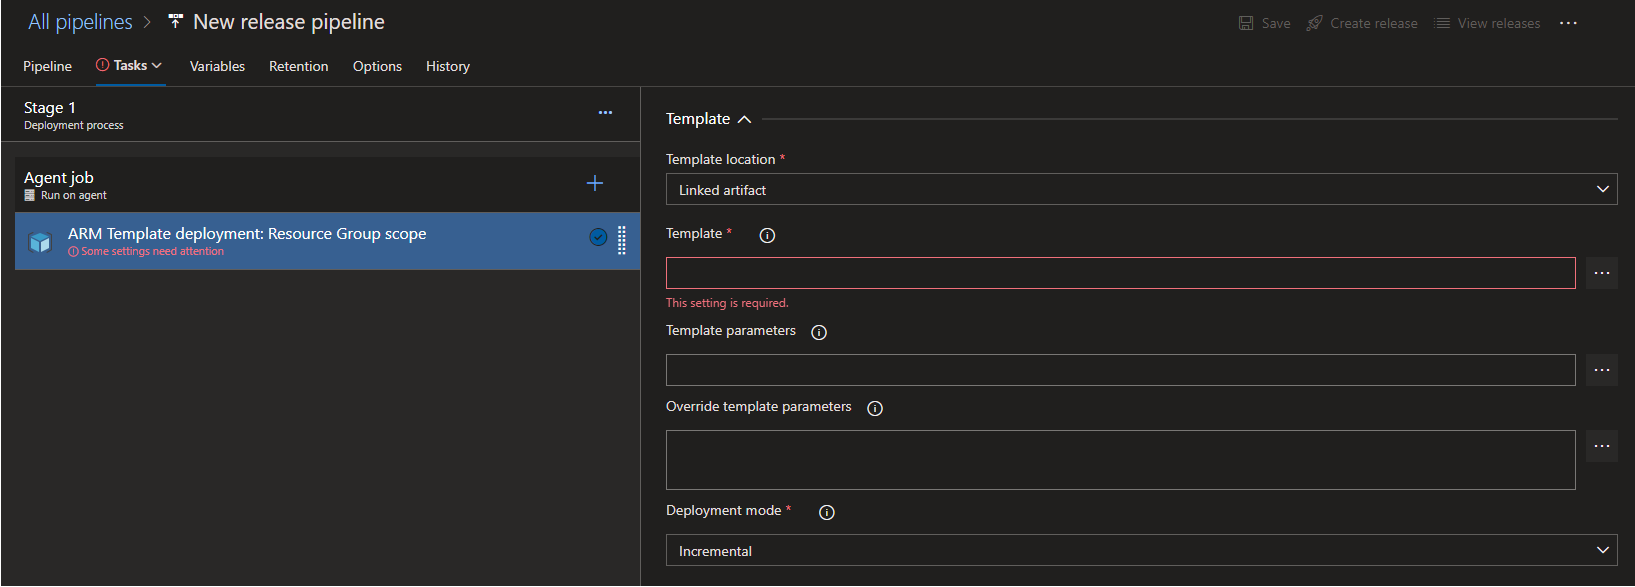The image size is (1635, 587).
Task: Show info for Template parameters field
Action: (x=819, y=332)
